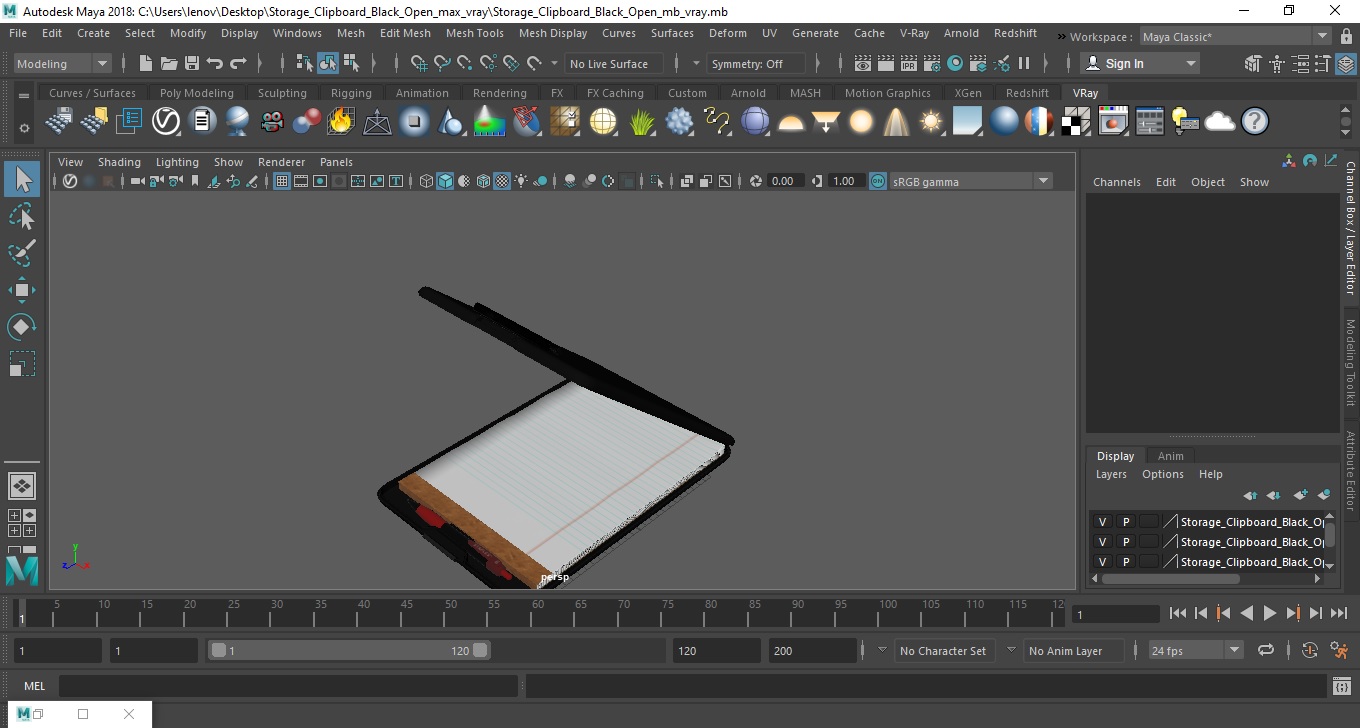Expand the snap options arrow before No Live Surface
Image resolution: width=1360 pixels, height=728 pixels.
[555, 63]
